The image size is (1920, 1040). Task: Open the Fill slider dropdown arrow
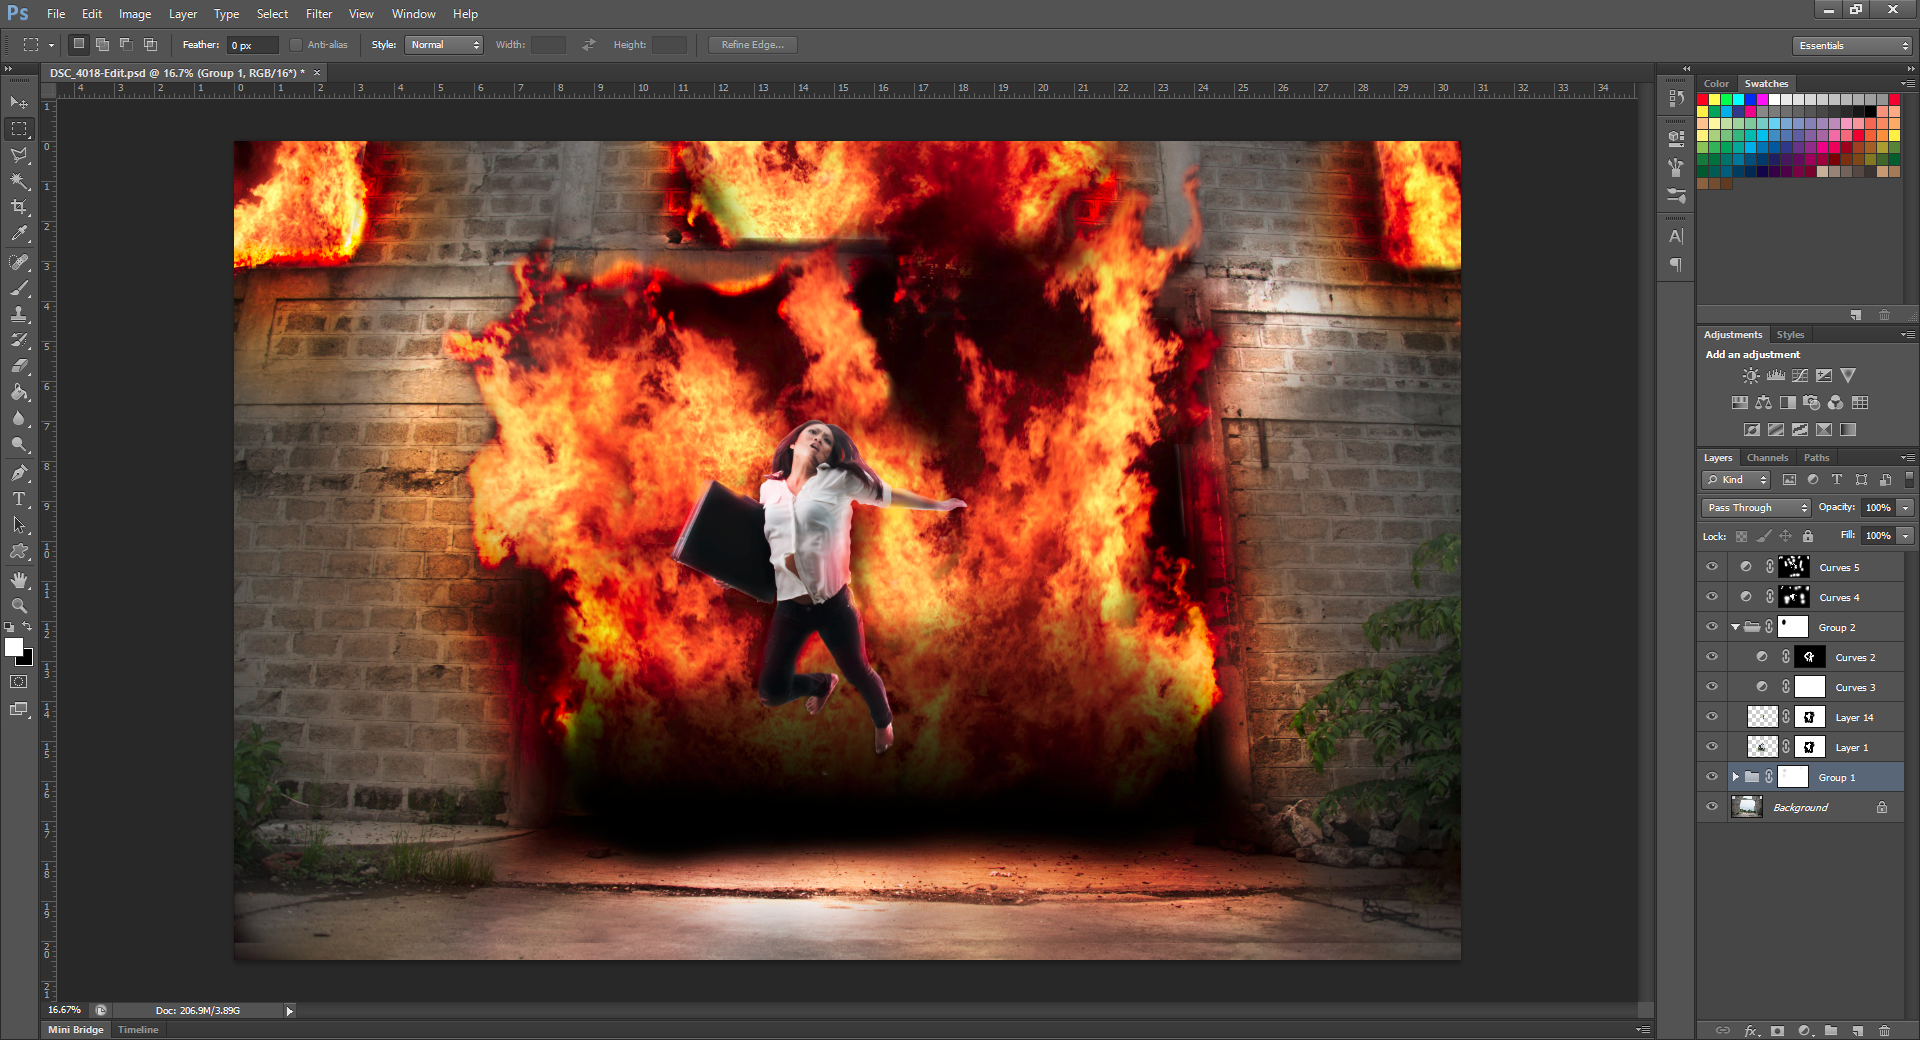1906,536
